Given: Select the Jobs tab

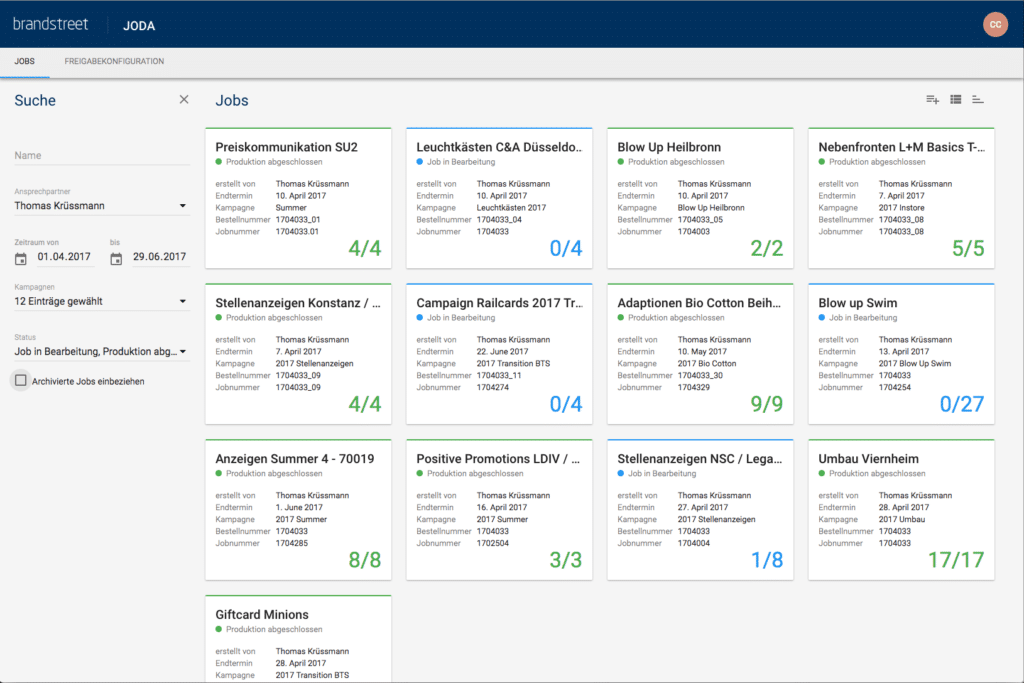Looking at the screenshot, I should [25, 62].
